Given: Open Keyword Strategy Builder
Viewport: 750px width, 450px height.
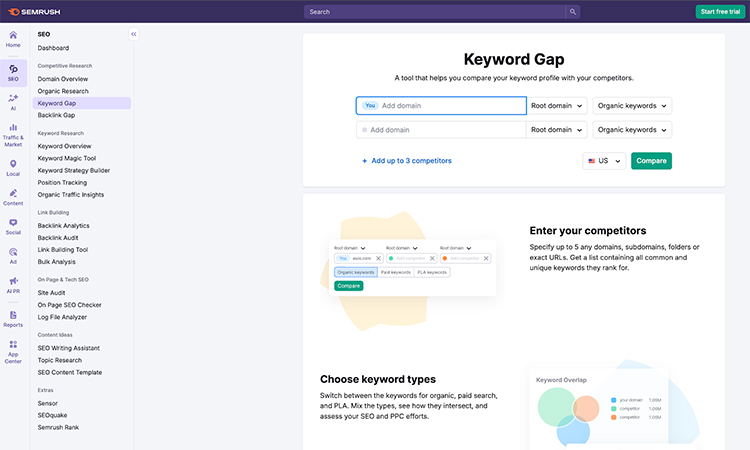Looking at the screenshot, I should [74, 170].
